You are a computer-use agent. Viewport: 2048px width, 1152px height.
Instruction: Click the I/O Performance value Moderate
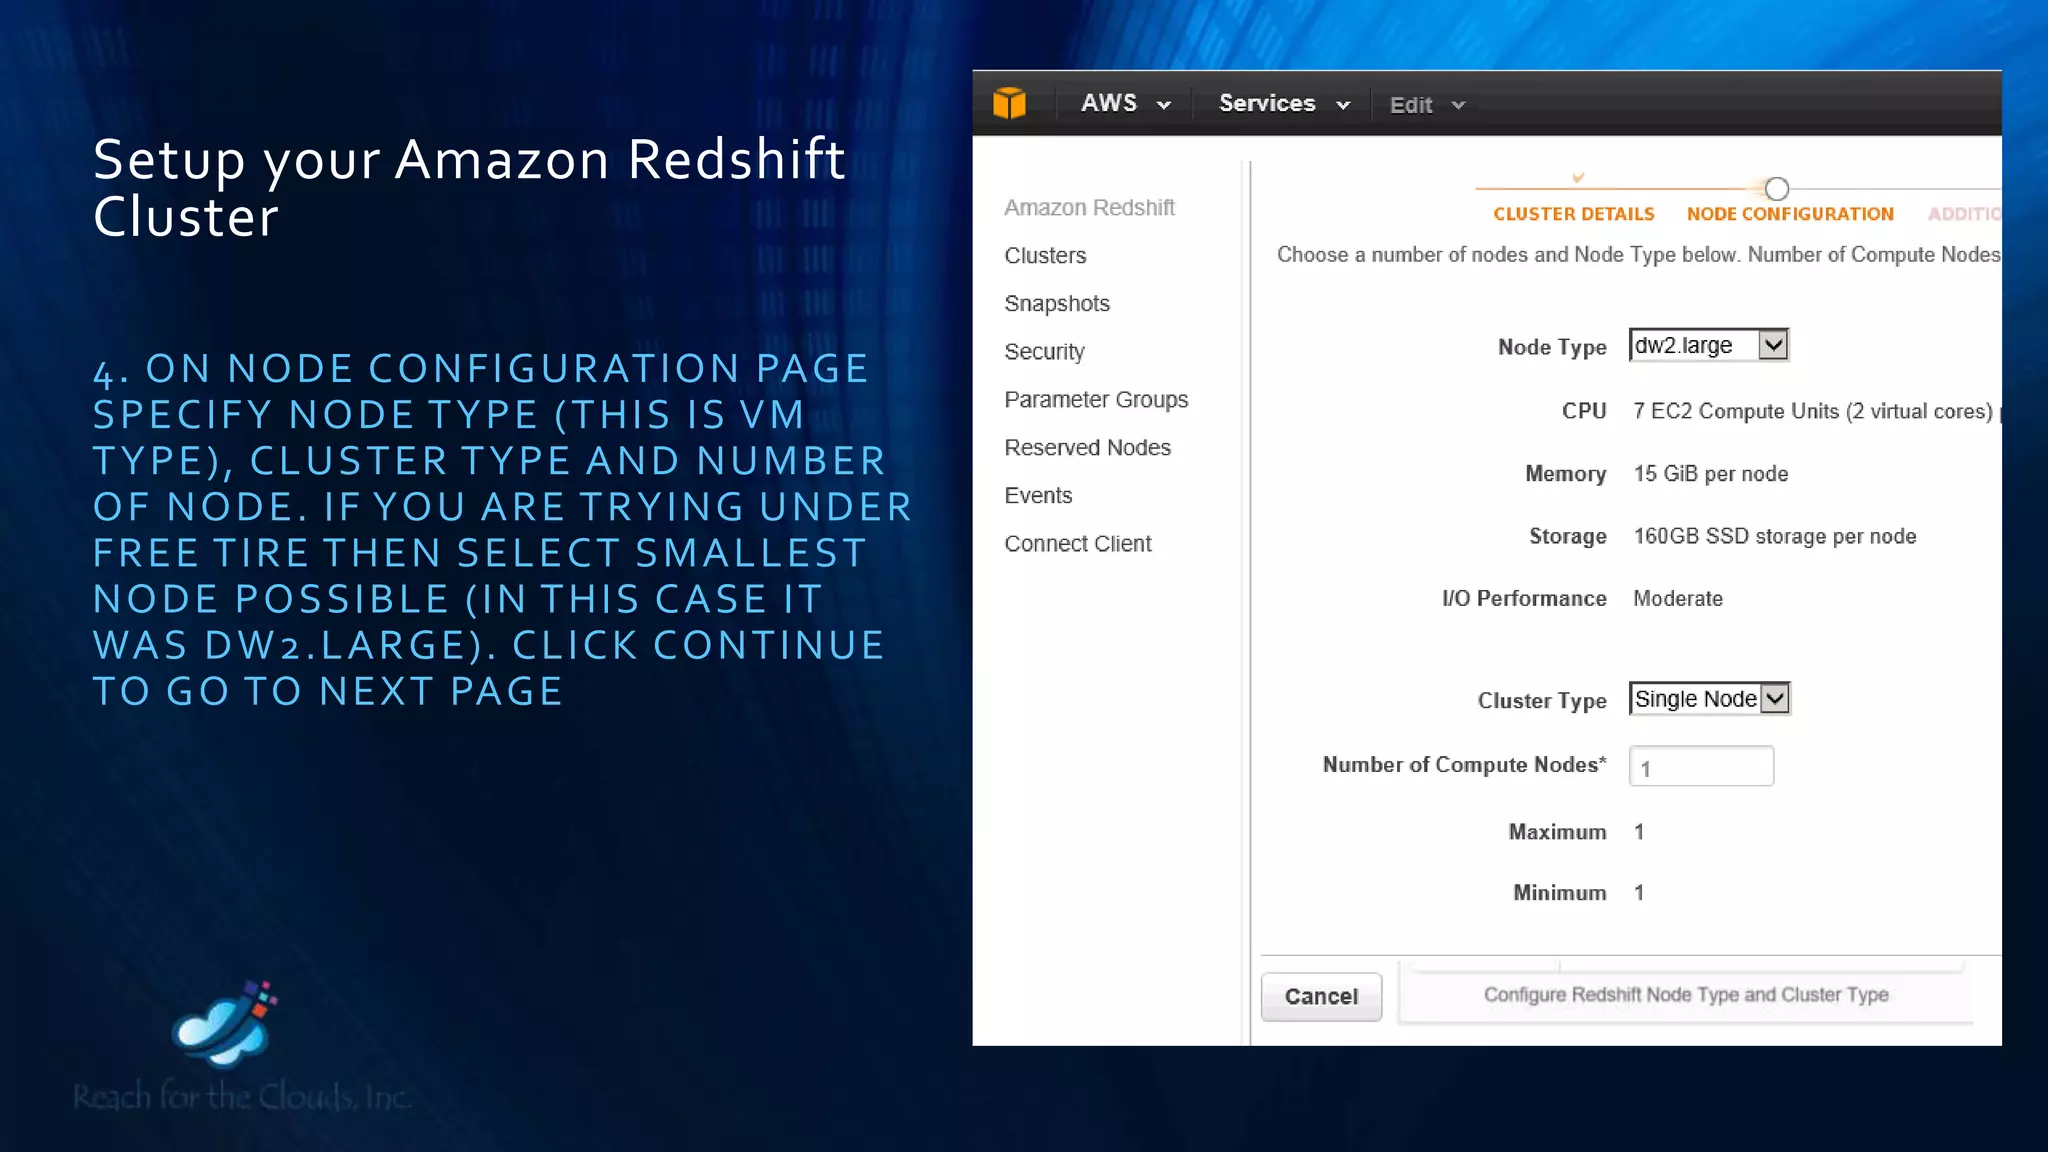[1678, 598]
